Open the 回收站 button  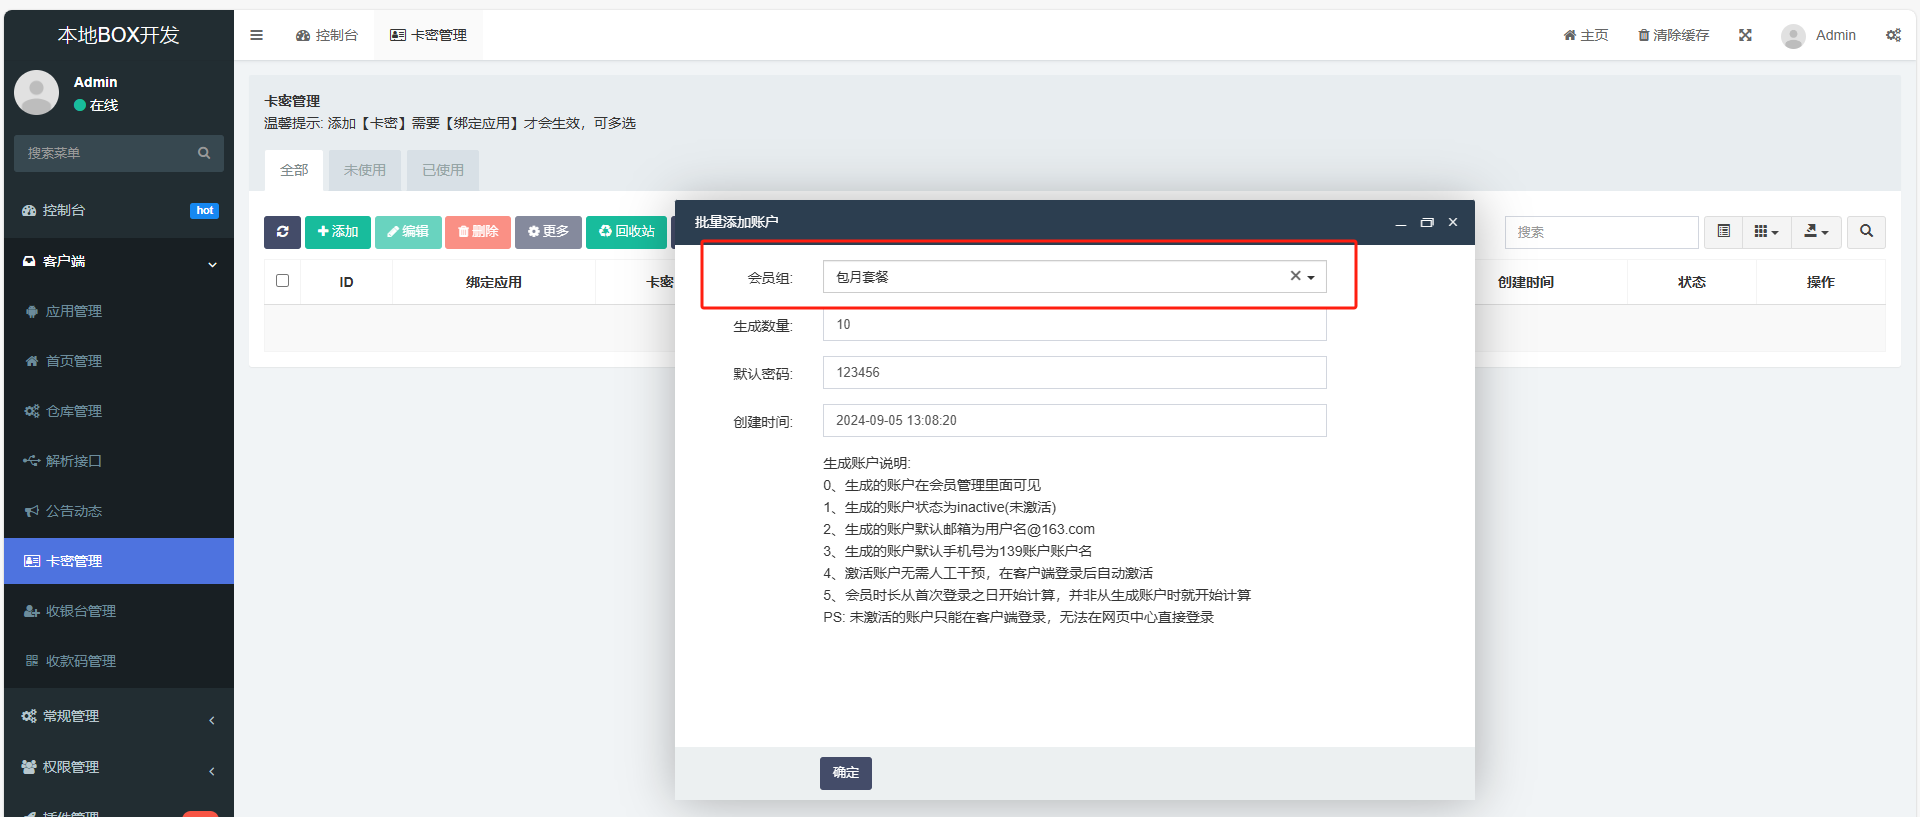tap(626, 232)
